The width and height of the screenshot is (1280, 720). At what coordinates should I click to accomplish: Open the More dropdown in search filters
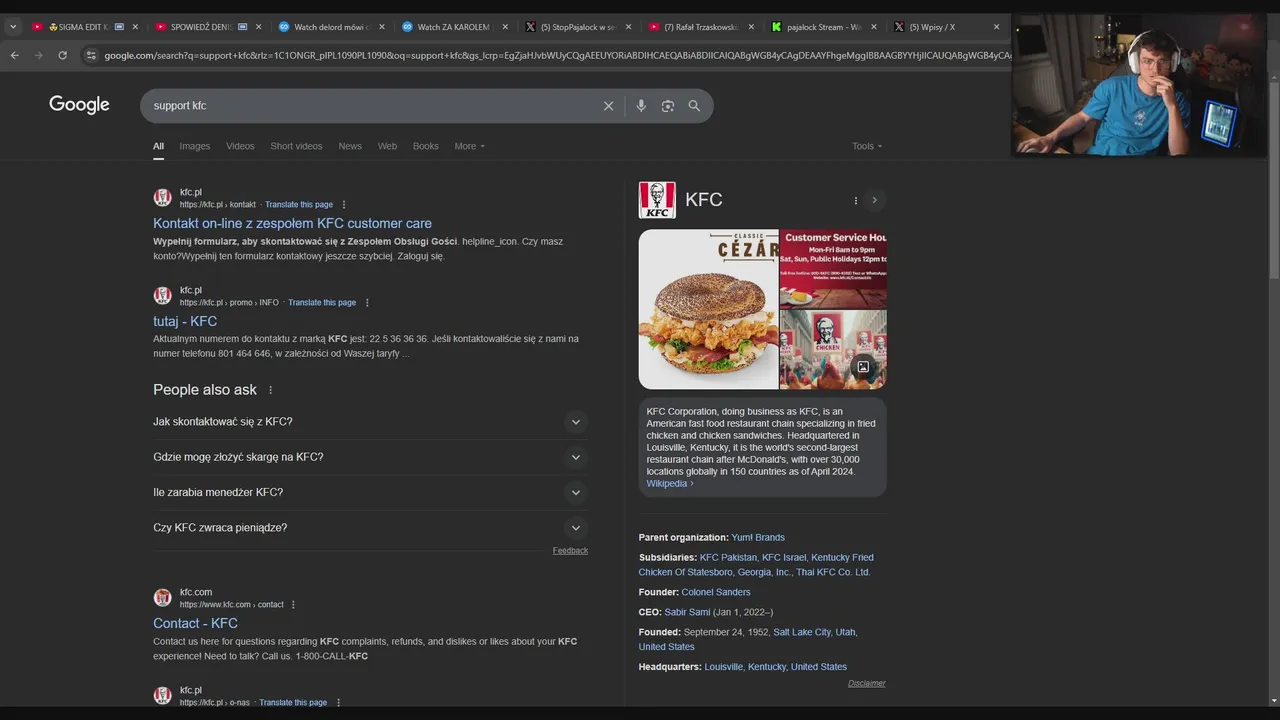pos(469,146)
